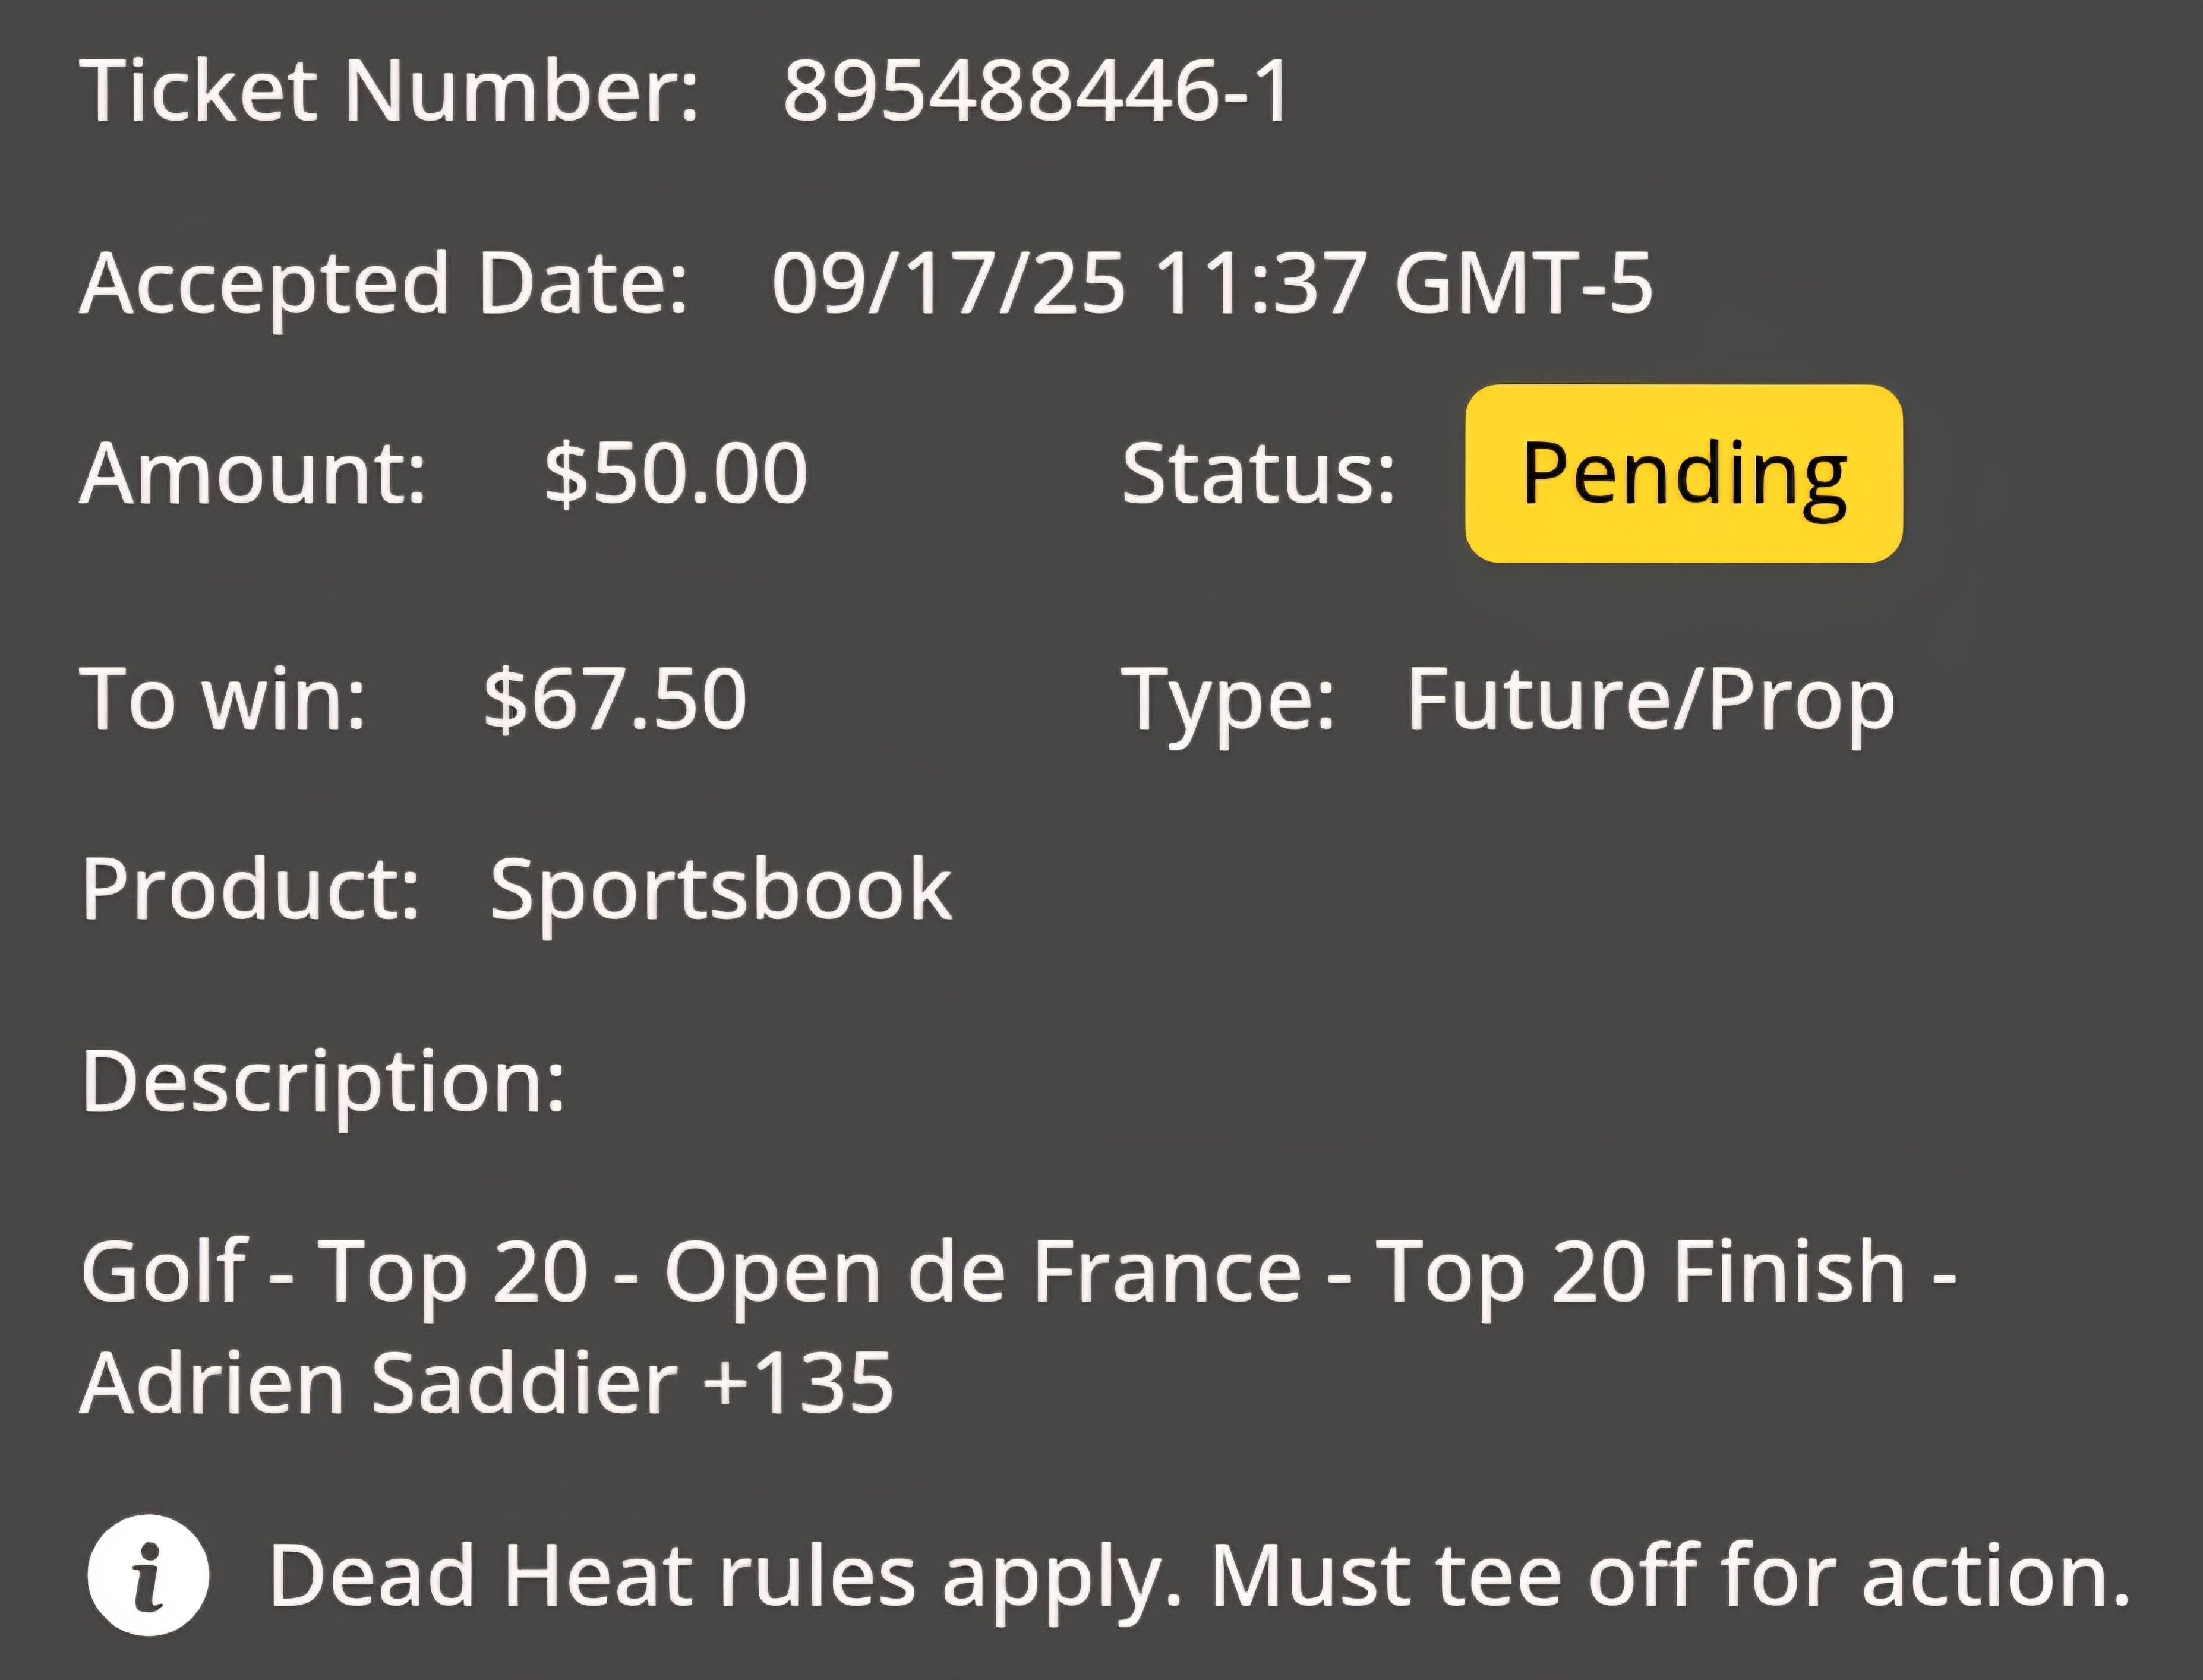This screenshot has height=1680, width=2203.
Task: Click the Accepted Date label
Action: tap(384, 285)
